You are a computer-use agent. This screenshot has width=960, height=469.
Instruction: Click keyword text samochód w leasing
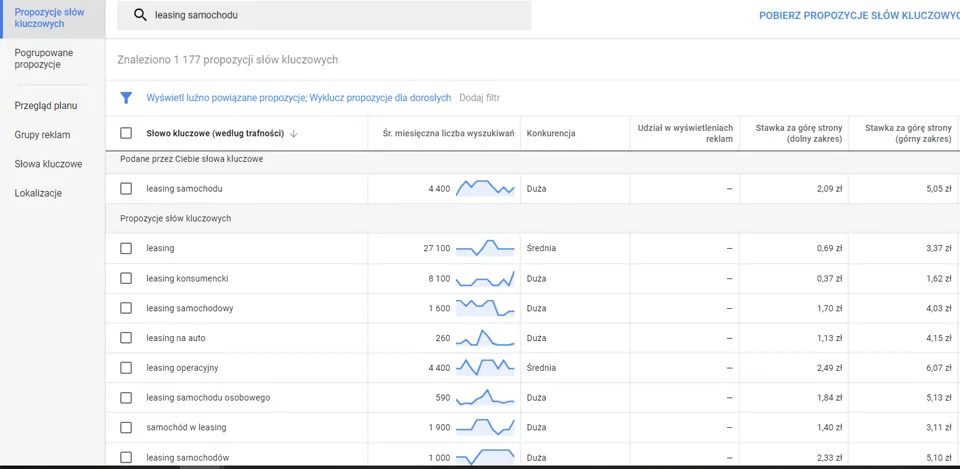click(x=186, y=427)
